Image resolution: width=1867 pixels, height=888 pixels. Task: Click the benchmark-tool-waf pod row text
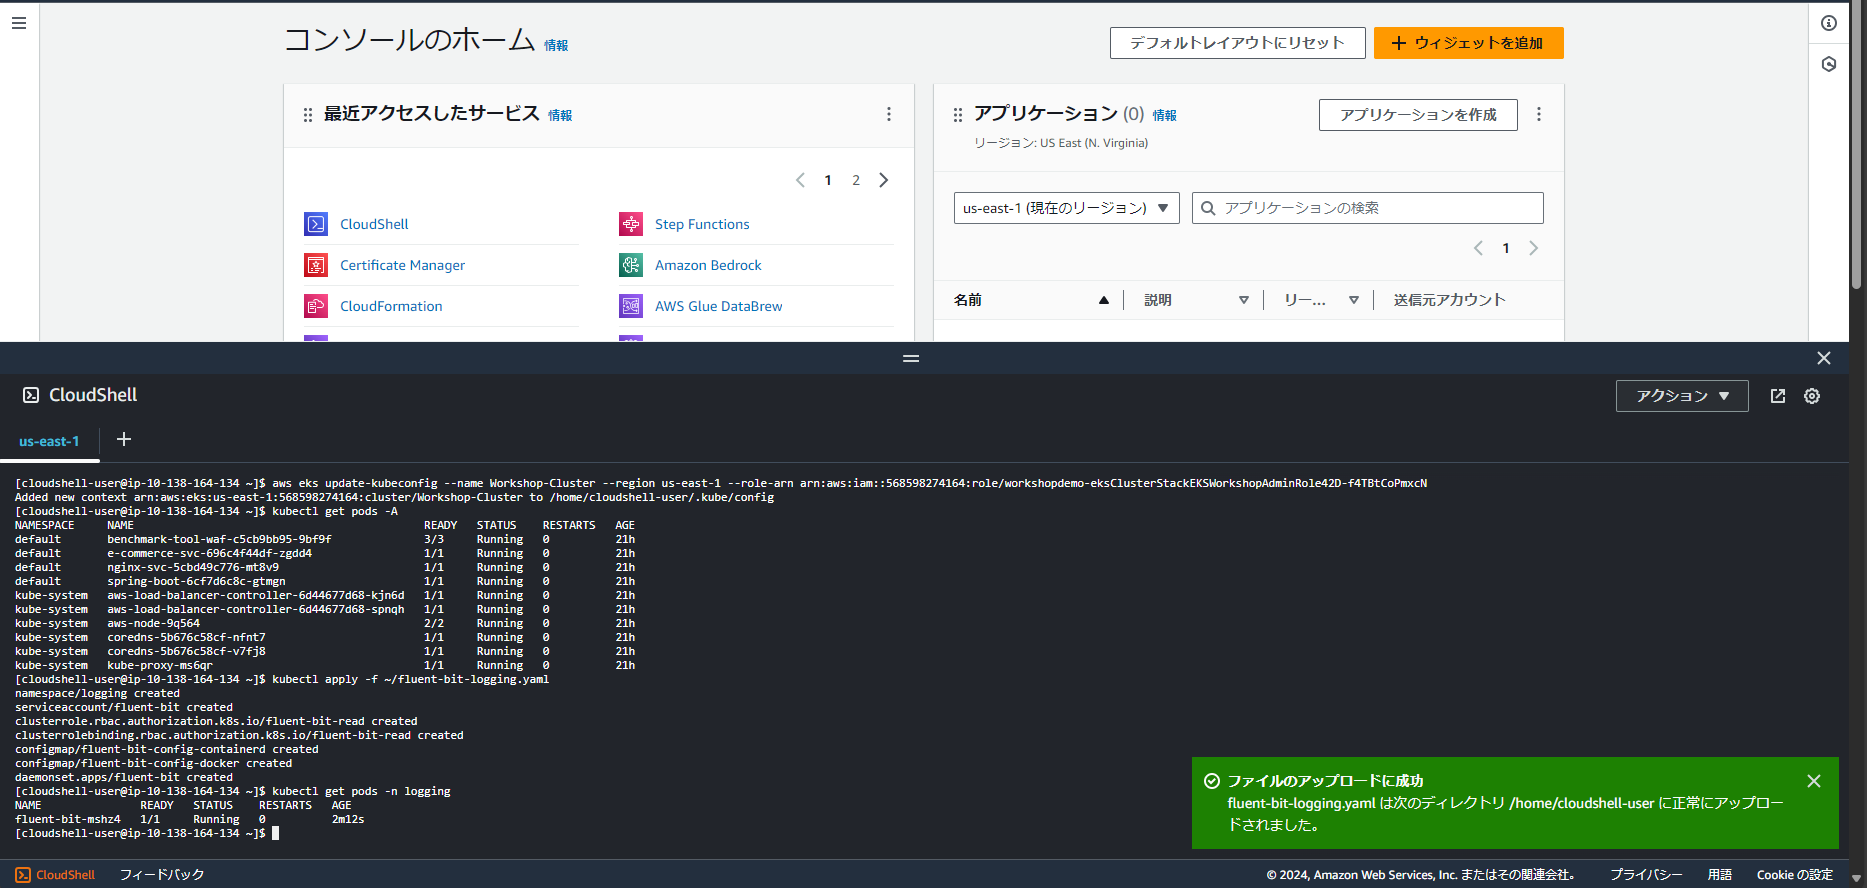[x=325, y=539]
